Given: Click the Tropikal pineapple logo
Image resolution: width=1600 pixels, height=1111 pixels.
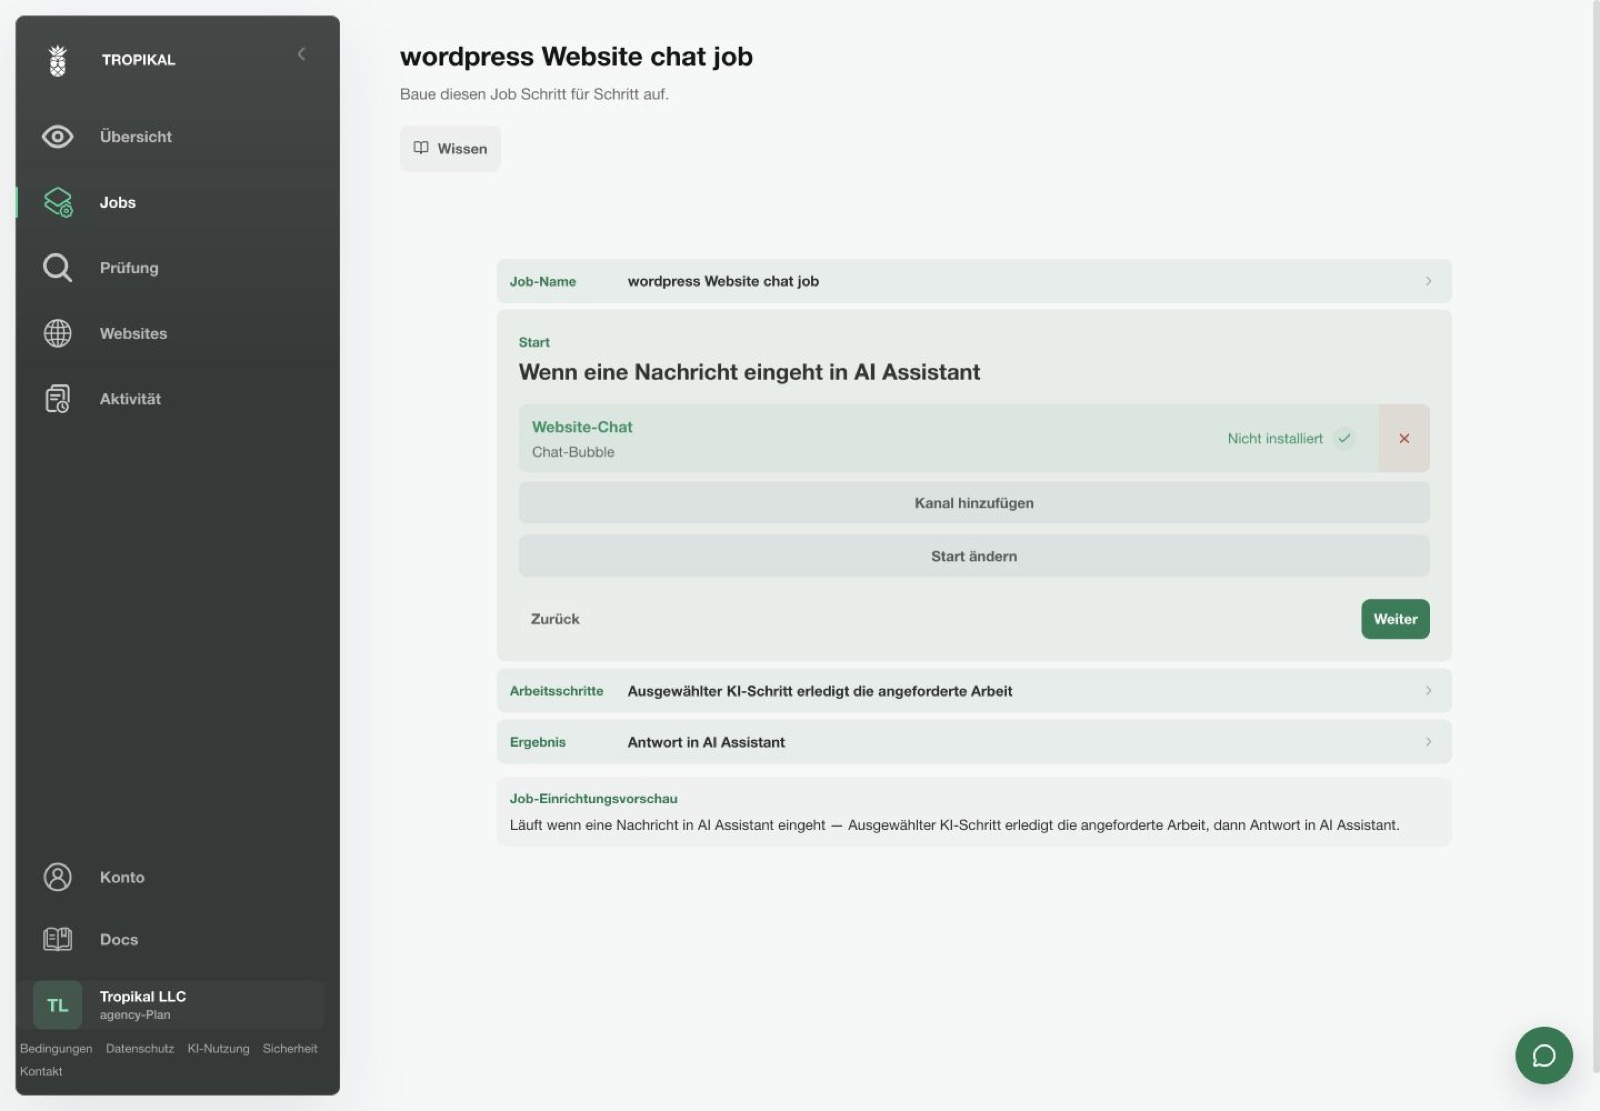Looking at the screenshot, I should pos(58,60).
